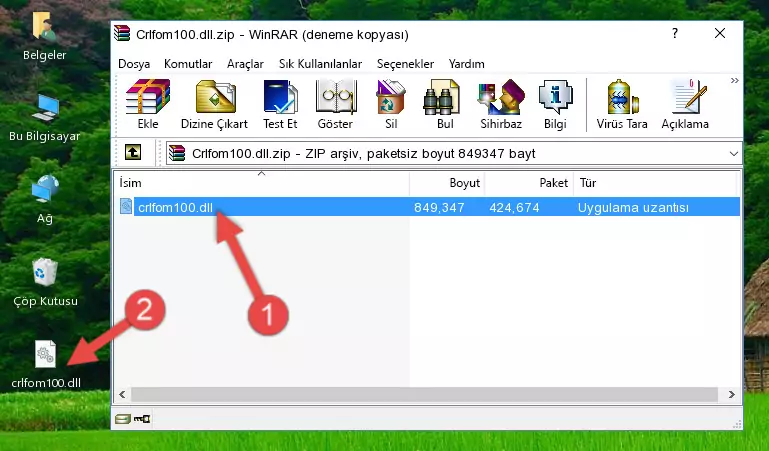The height and width of the screenshot is (451, 769).
Task: Show archive Bilgi information
Action: (555, 104)
